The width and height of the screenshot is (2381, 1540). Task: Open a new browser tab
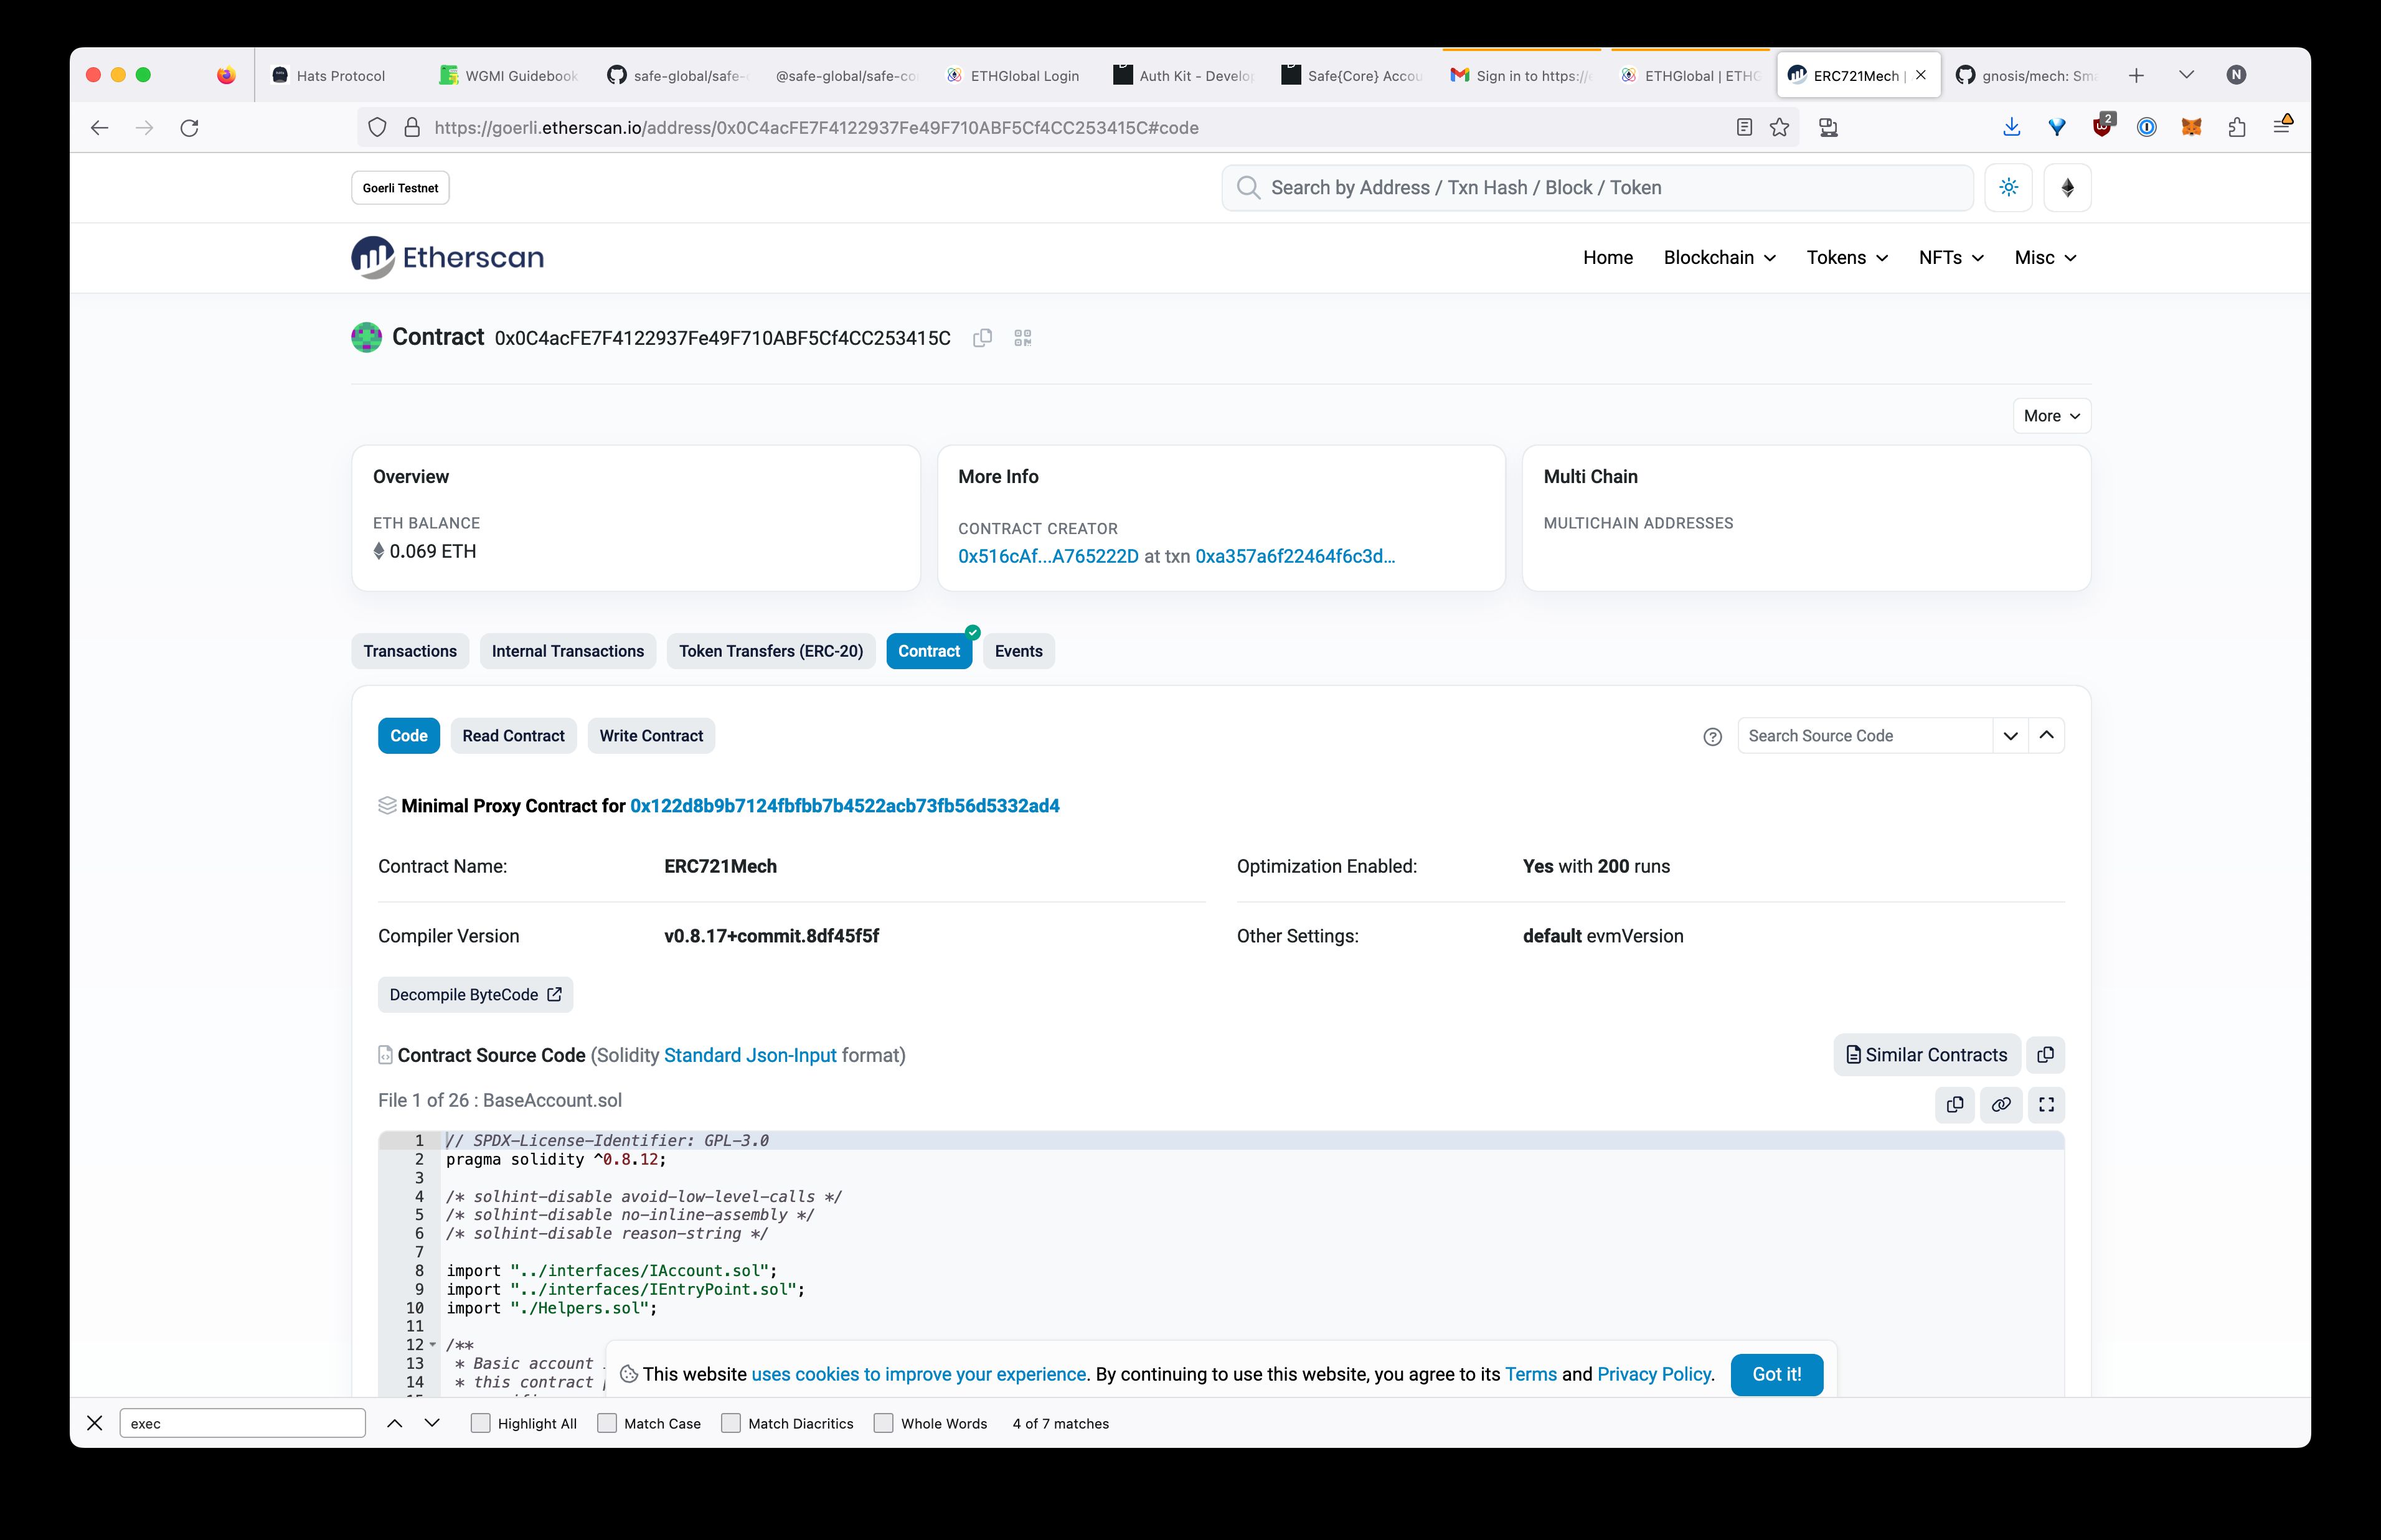click(x=2136, y=76)
